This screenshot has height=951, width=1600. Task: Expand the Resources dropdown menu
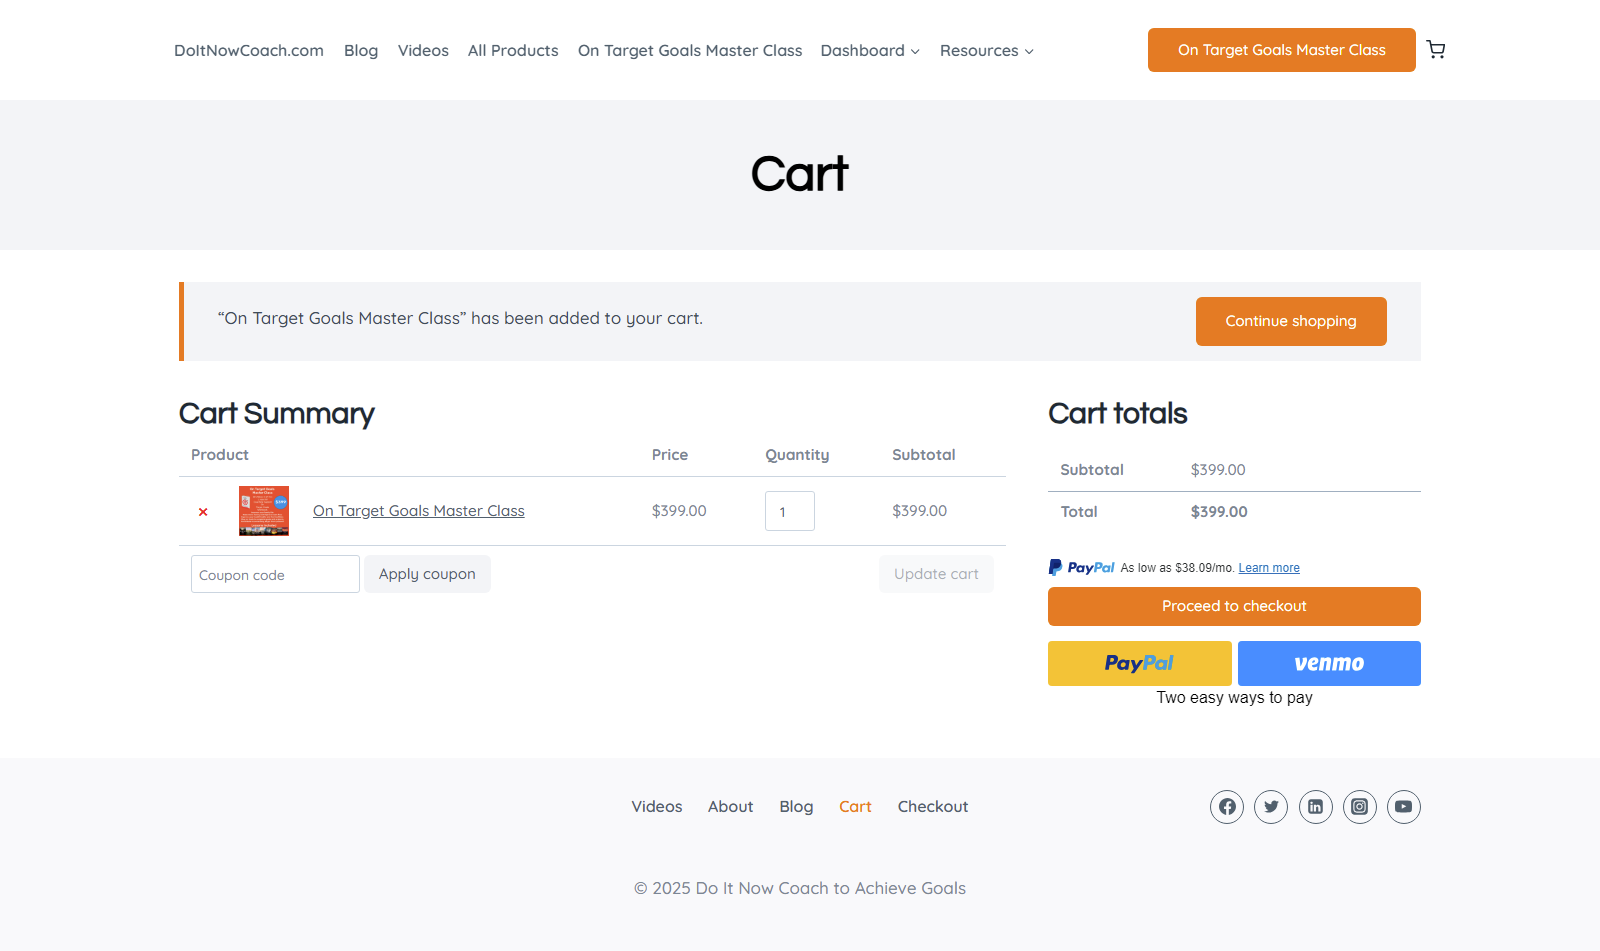987,50
